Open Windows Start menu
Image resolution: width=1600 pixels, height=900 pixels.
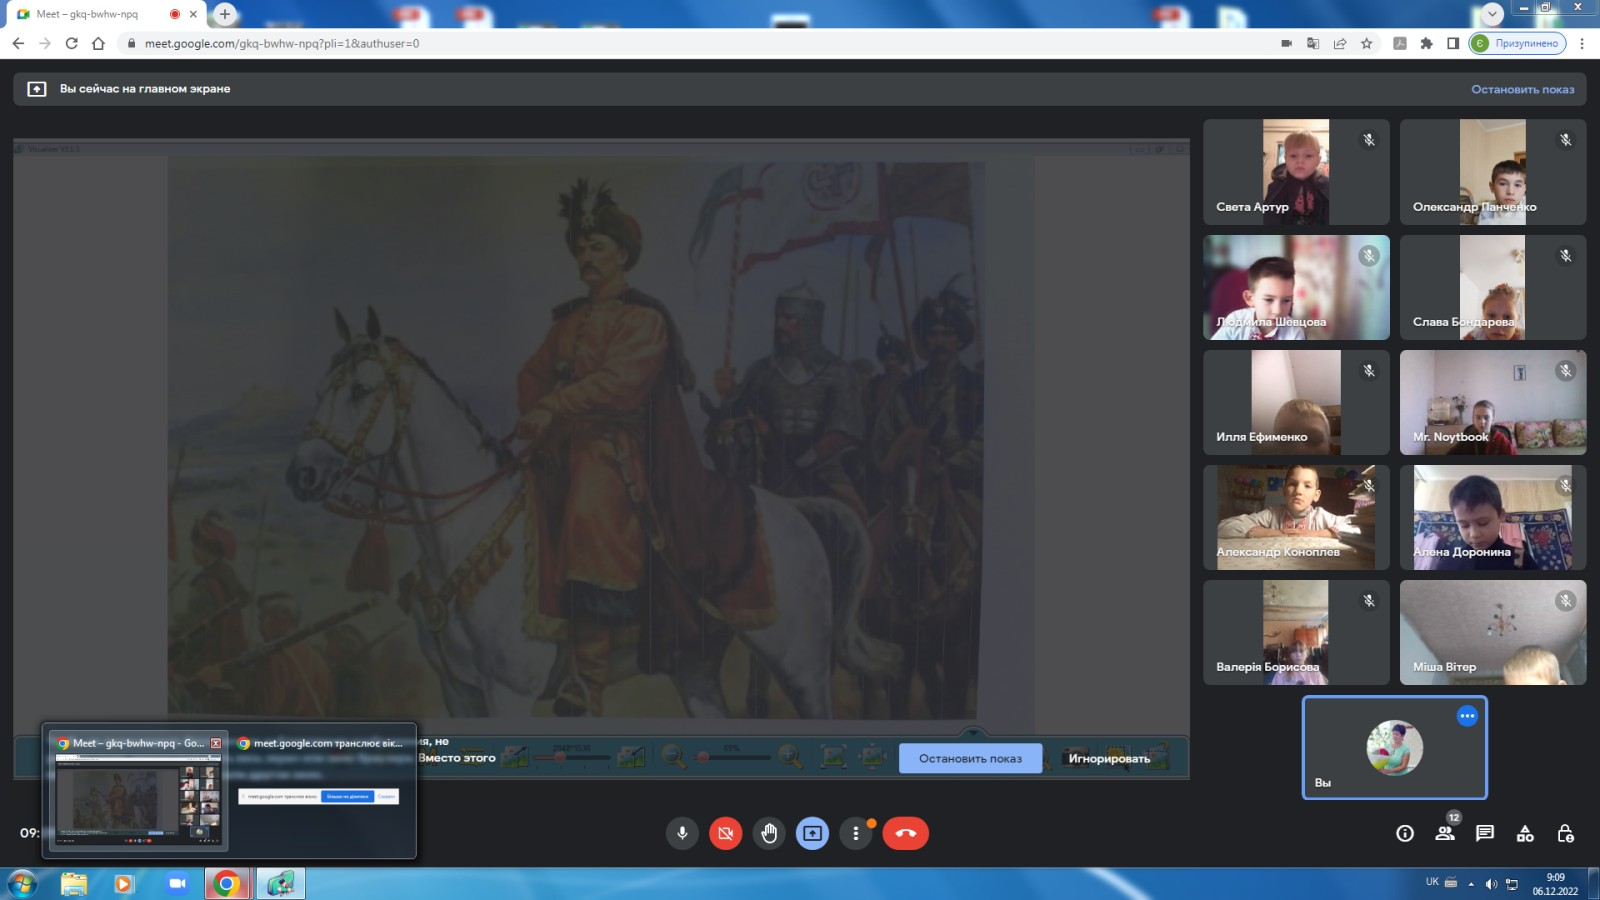[x=21, y=884]
